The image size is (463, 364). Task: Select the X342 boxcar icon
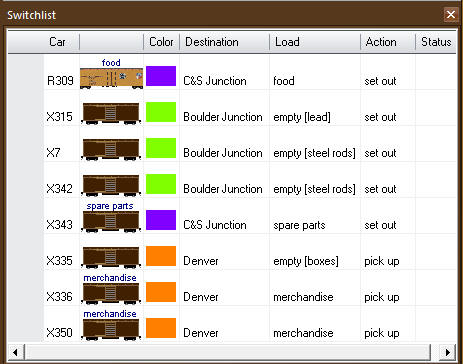[111, 186]
